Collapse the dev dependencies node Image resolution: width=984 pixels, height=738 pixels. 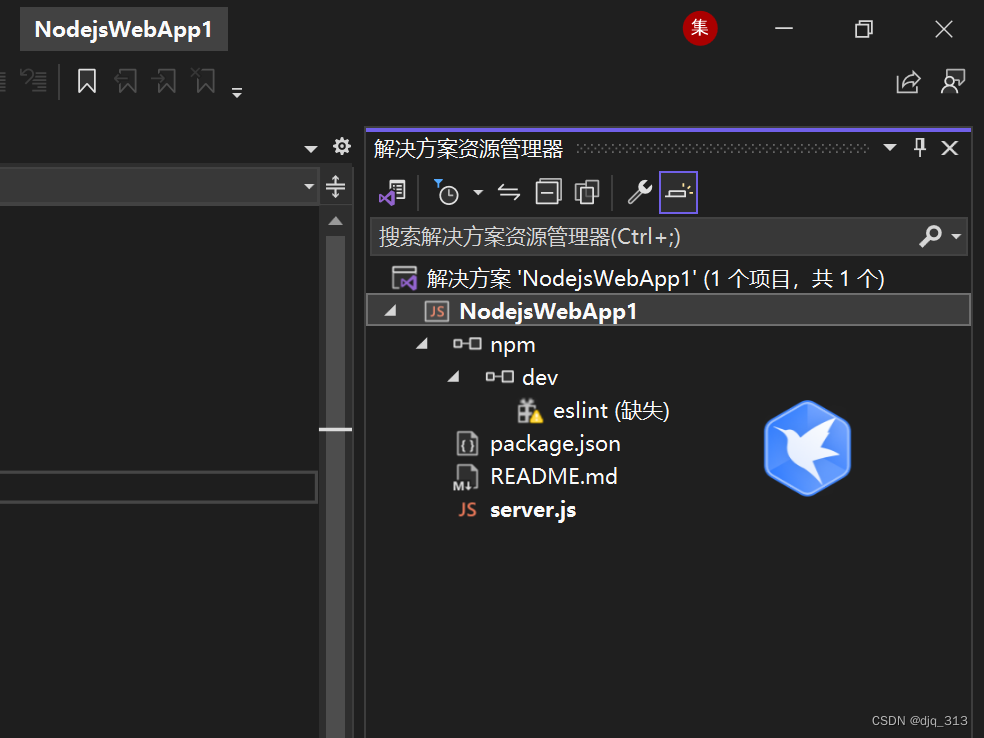[x=454, y=377]
